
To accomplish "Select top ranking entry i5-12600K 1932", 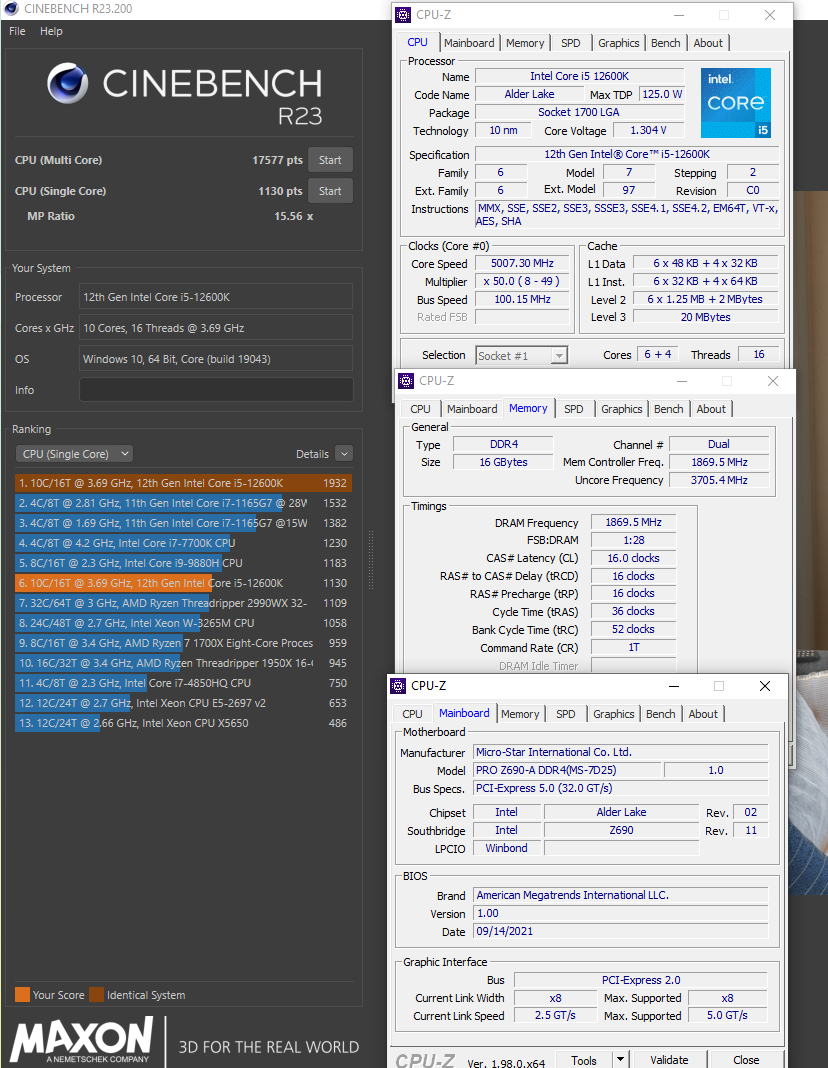I will (x=182, y=484).
